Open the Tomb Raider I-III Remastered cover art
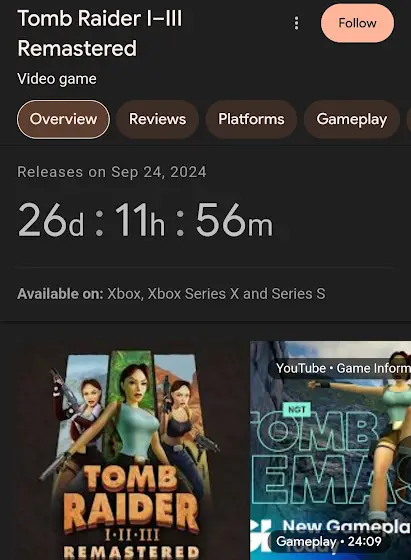The width and height of the screenshot is (411, 560). coord(131,450)
